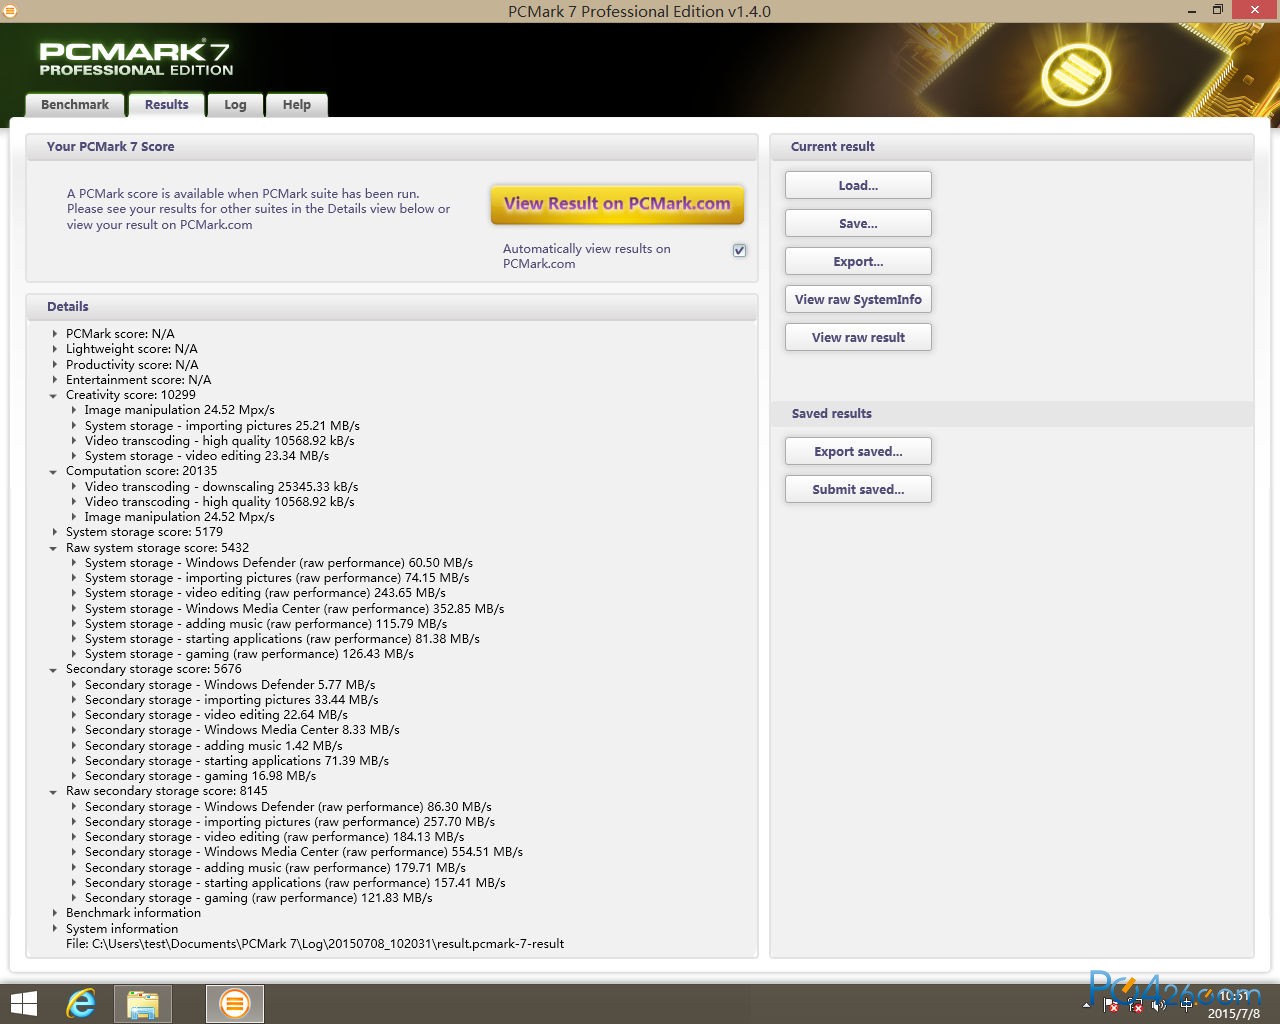
Task: Show hidden tray icons arrow
Action: pos(1087,1005)
